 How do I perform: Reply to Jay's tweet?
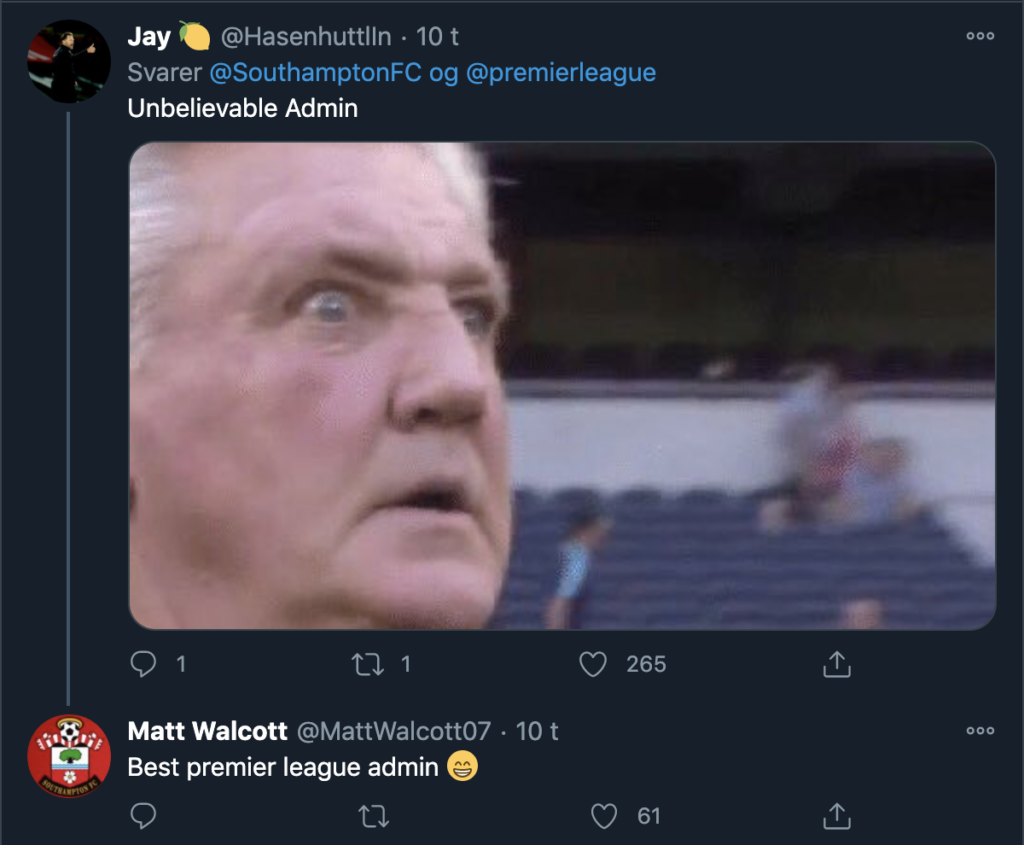click(145, 664)
